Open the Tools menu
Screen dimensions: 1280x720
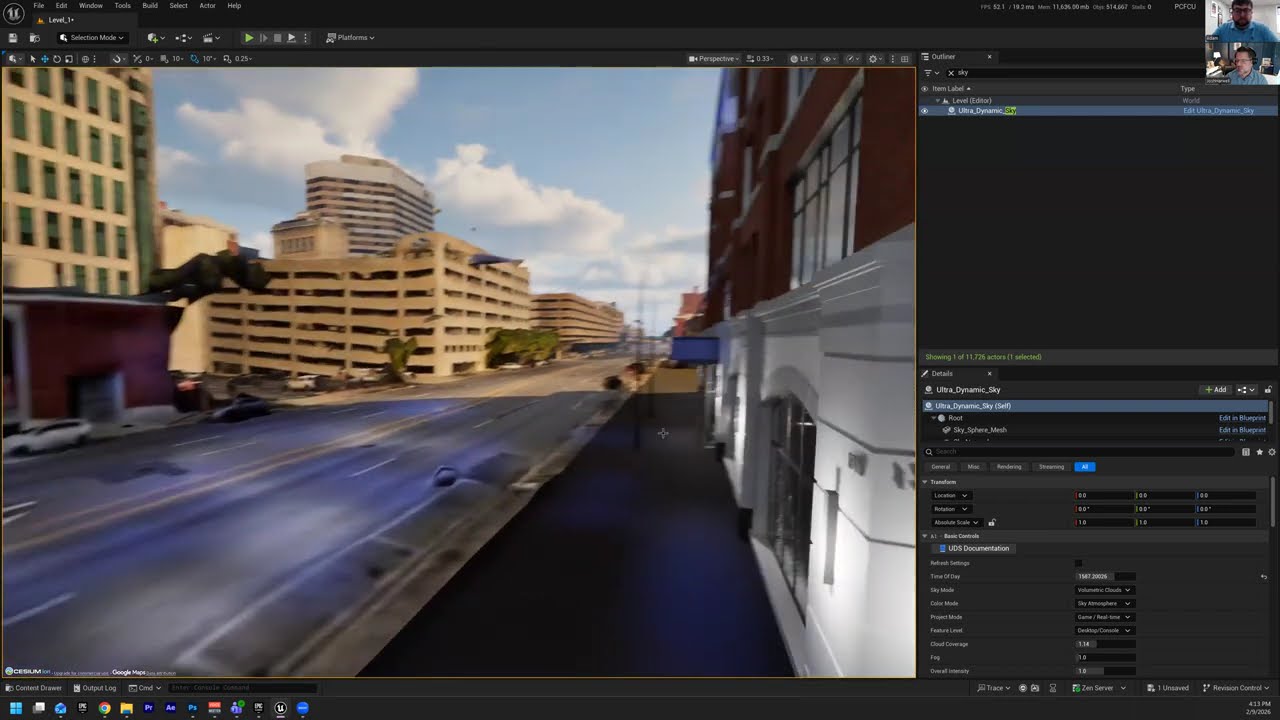122,6
